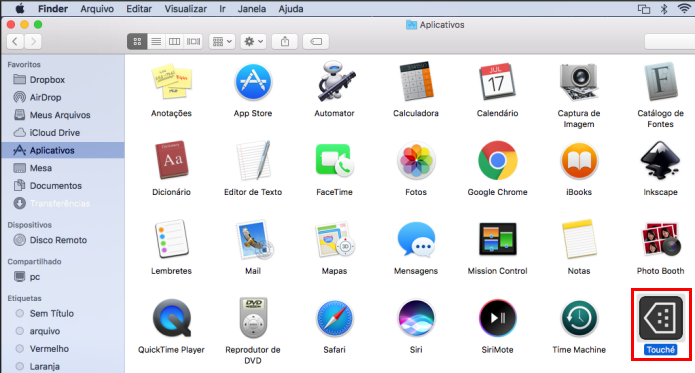The image size is (695, 373).
Task: Open the Ir menu
Action: pyautogui.click(x=223, y=8)
